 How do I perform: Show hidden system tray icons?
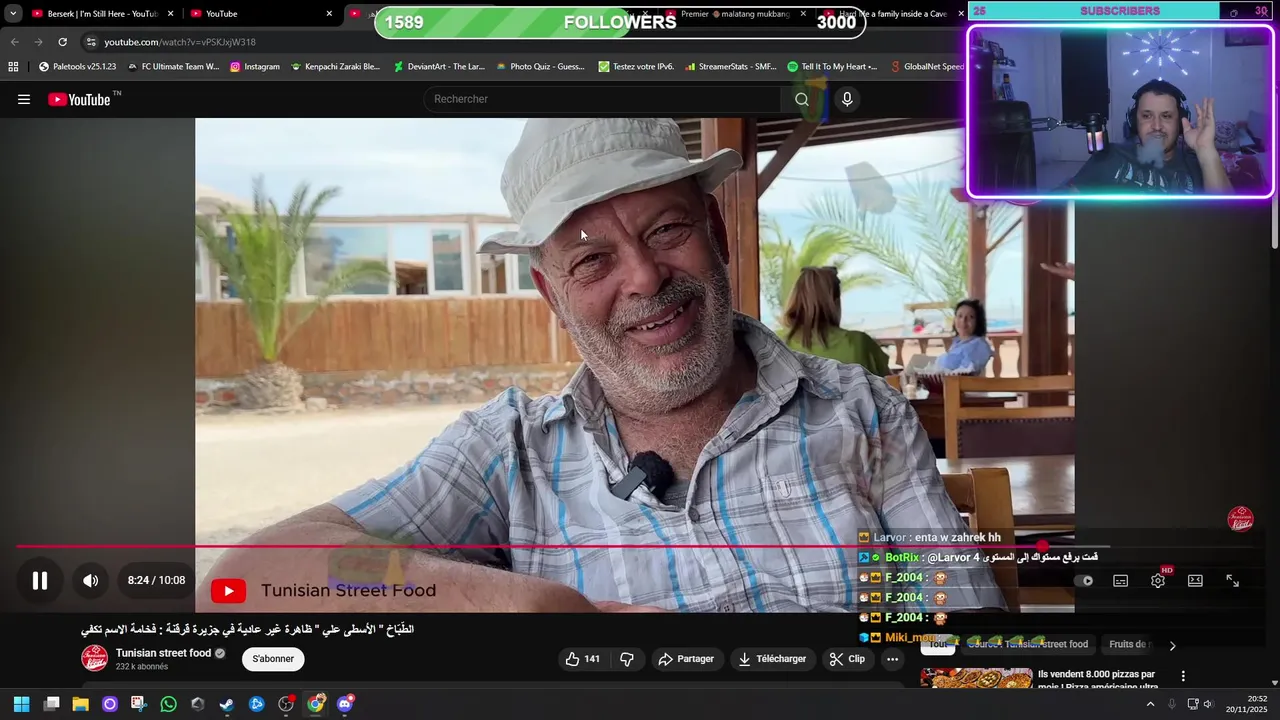coord(1150,704)
